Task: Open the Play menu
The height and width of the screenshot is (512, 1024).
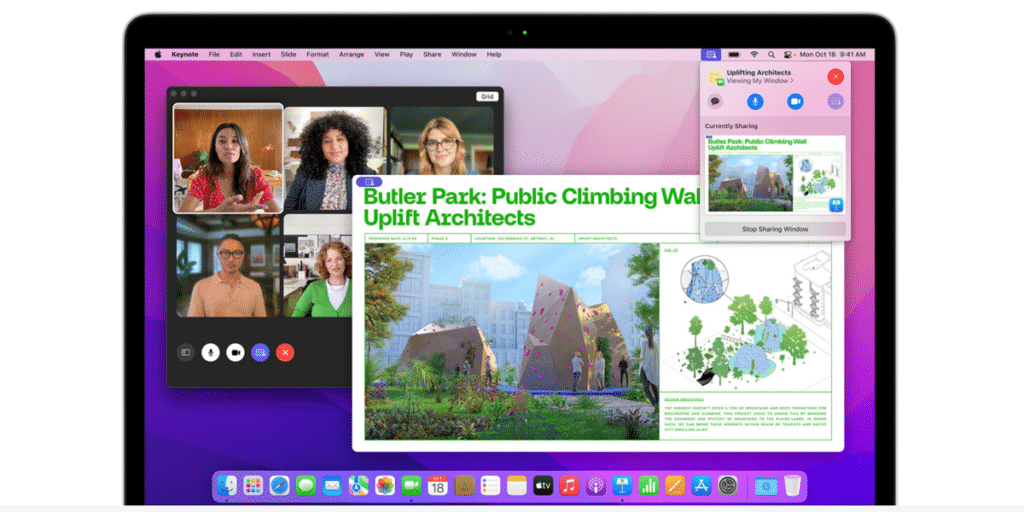Action: coord(406,55)
